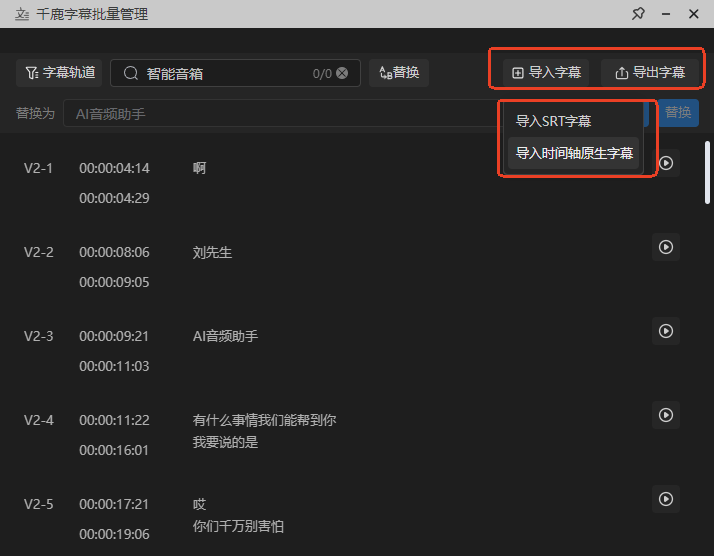Click the V2-5 row label
The width and height of the screenshot is (714, 556).
[38, 504]
